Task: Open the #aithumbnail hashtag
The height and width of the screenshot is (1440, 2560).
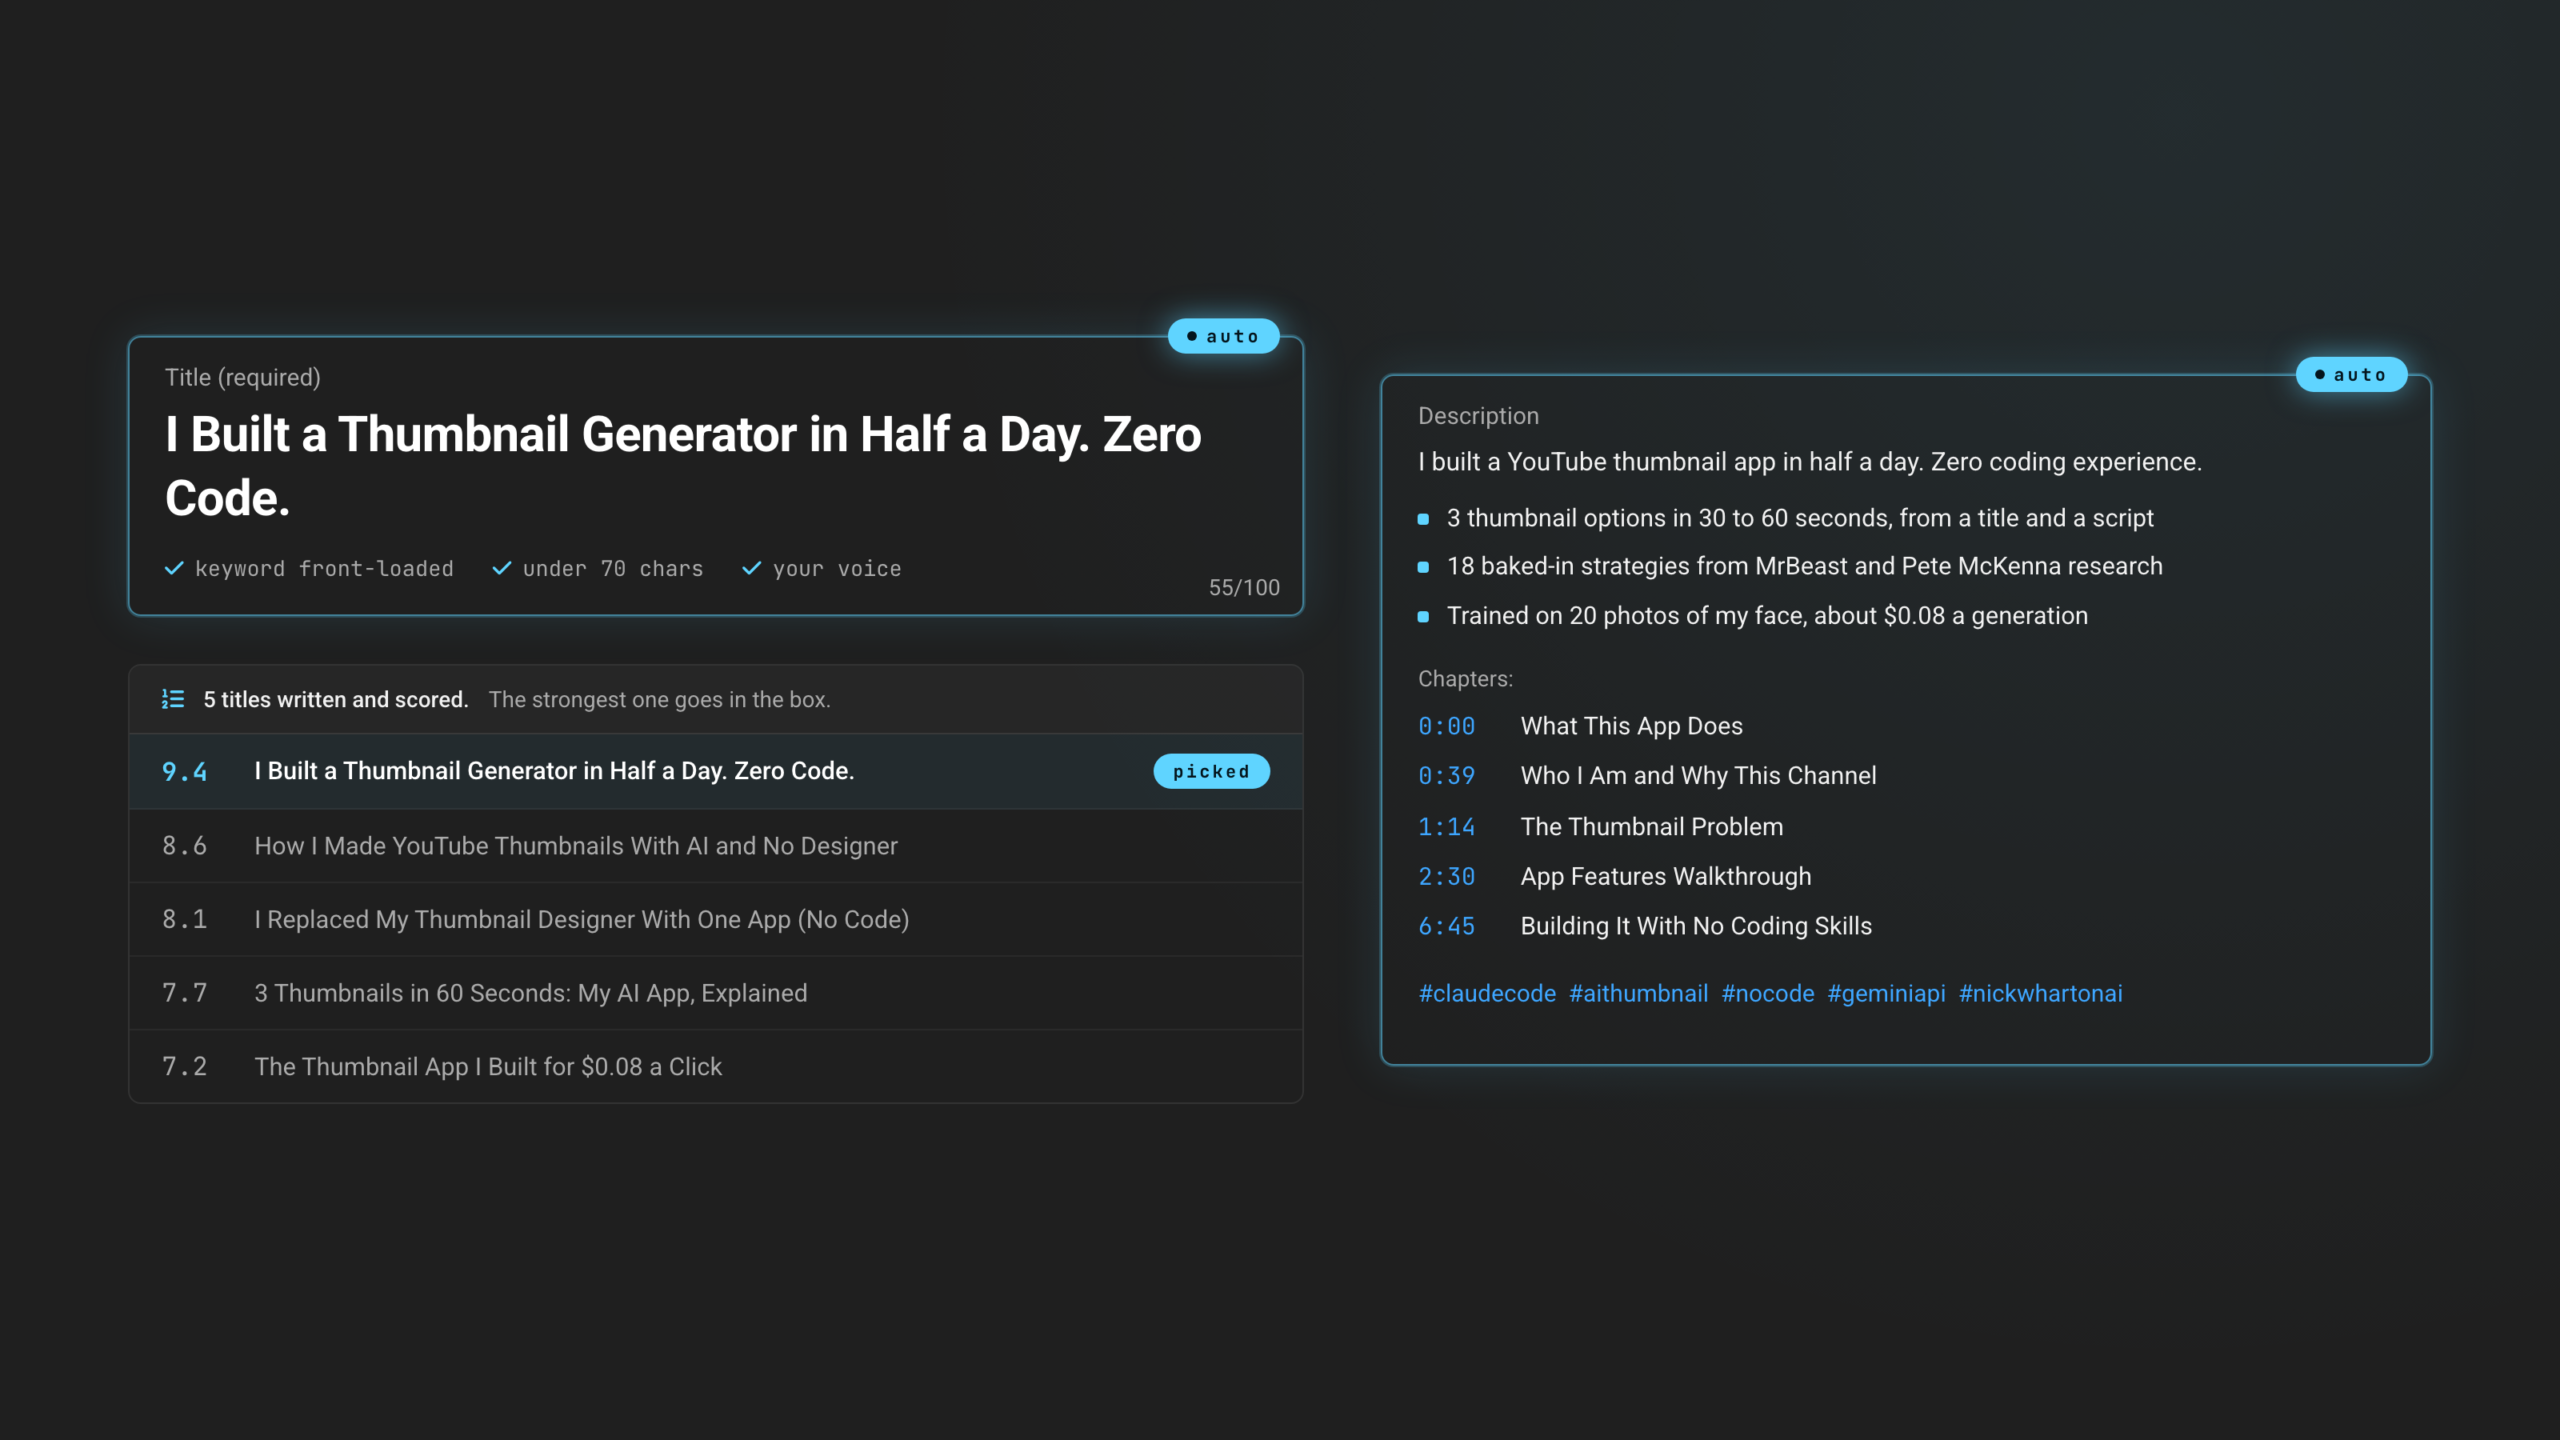Action: point(1638,993)
